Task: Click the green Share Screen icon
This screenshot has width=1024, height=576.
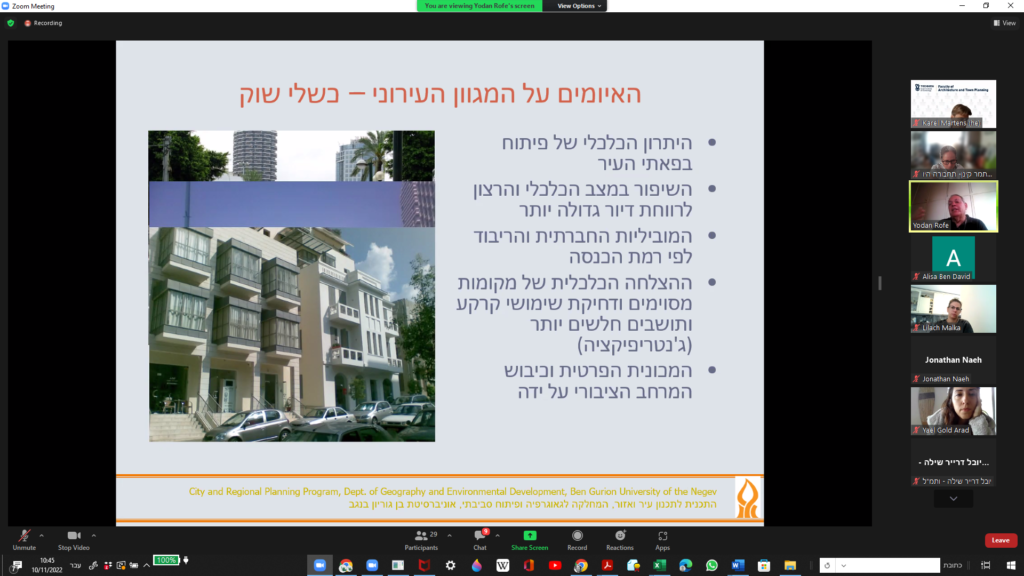Action: point(529,538)
